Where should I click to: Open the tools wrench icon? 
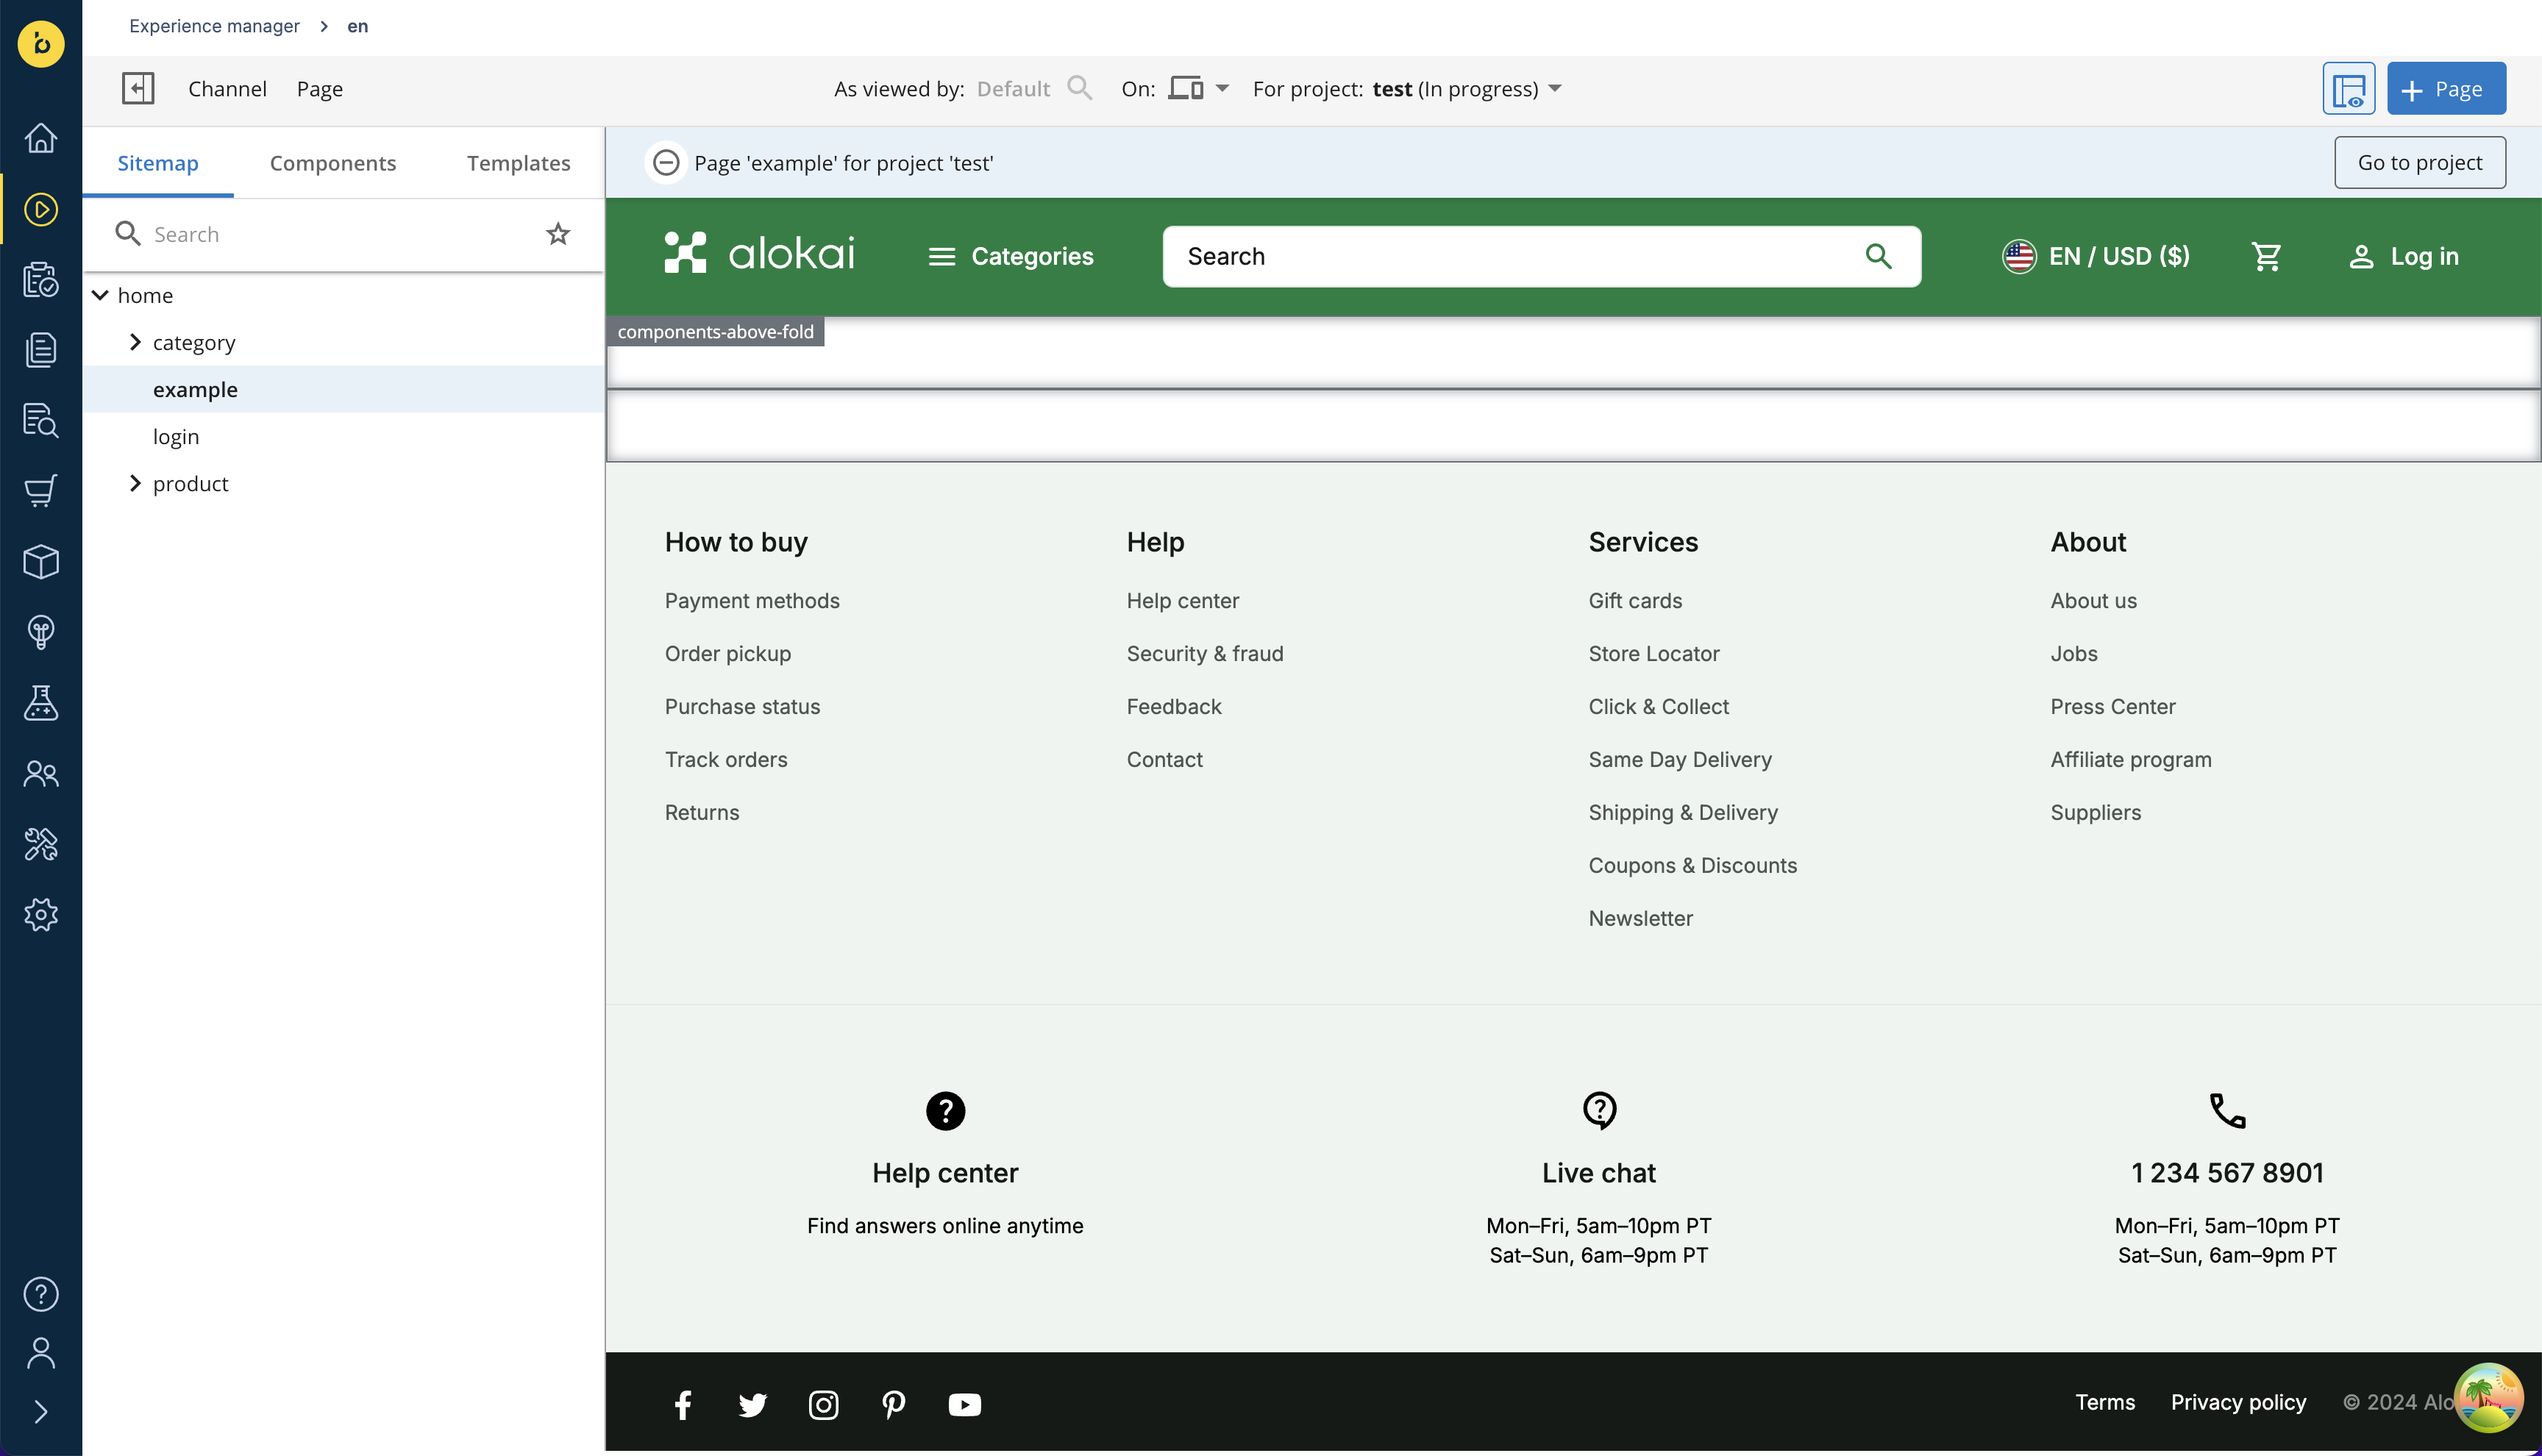pos(41,844)
